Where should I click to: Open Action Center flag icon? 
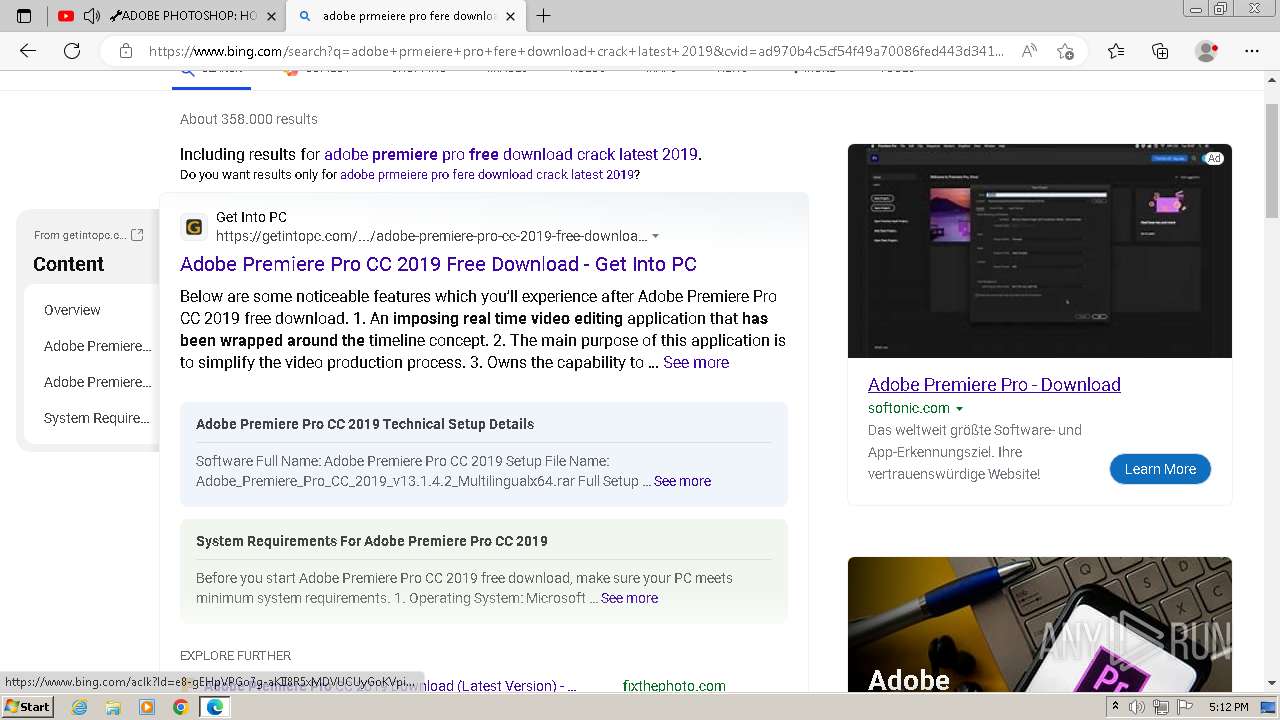tap(1183, 707)
